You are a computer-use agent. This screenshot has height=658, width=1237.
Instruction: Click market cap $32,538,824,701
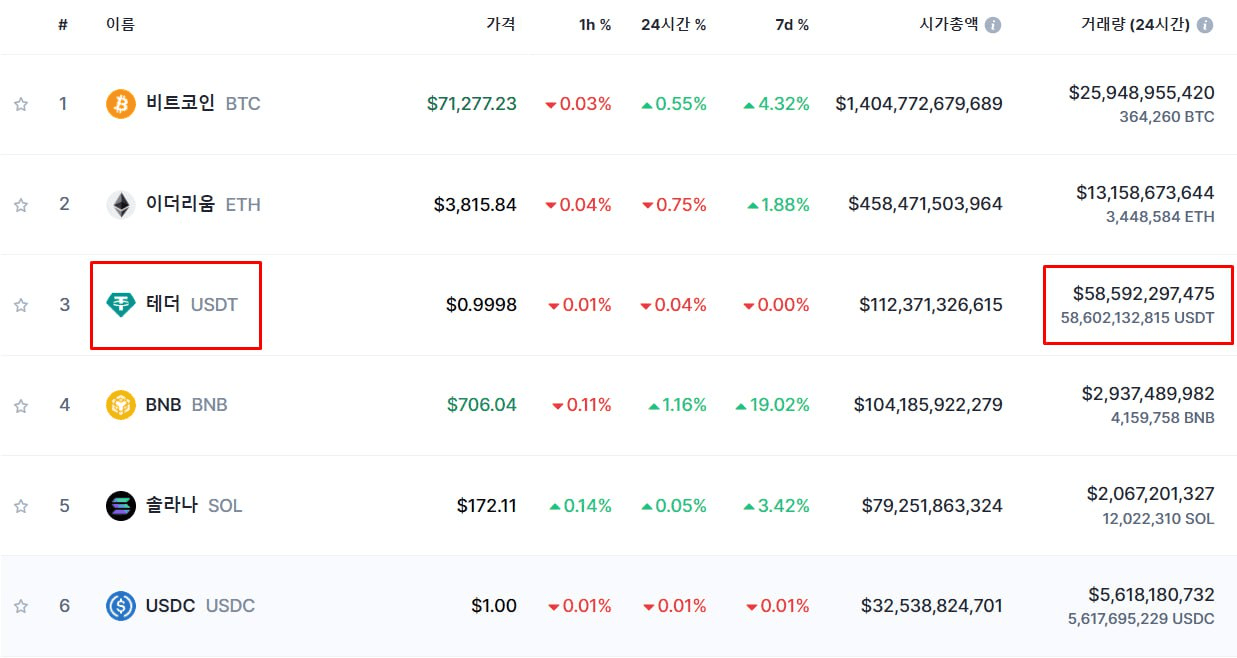[932, 606]
